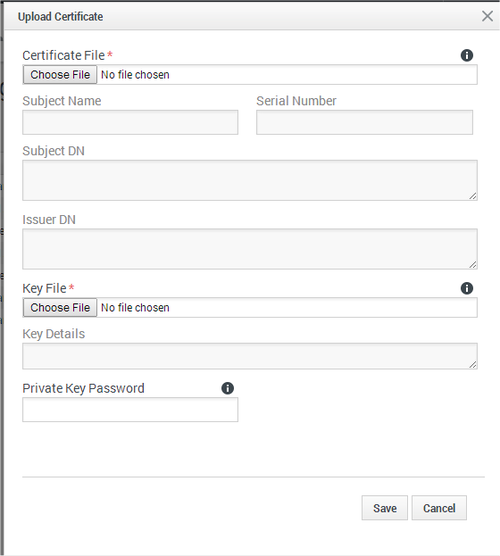Focus the Private Key Password field

point(130,410)
